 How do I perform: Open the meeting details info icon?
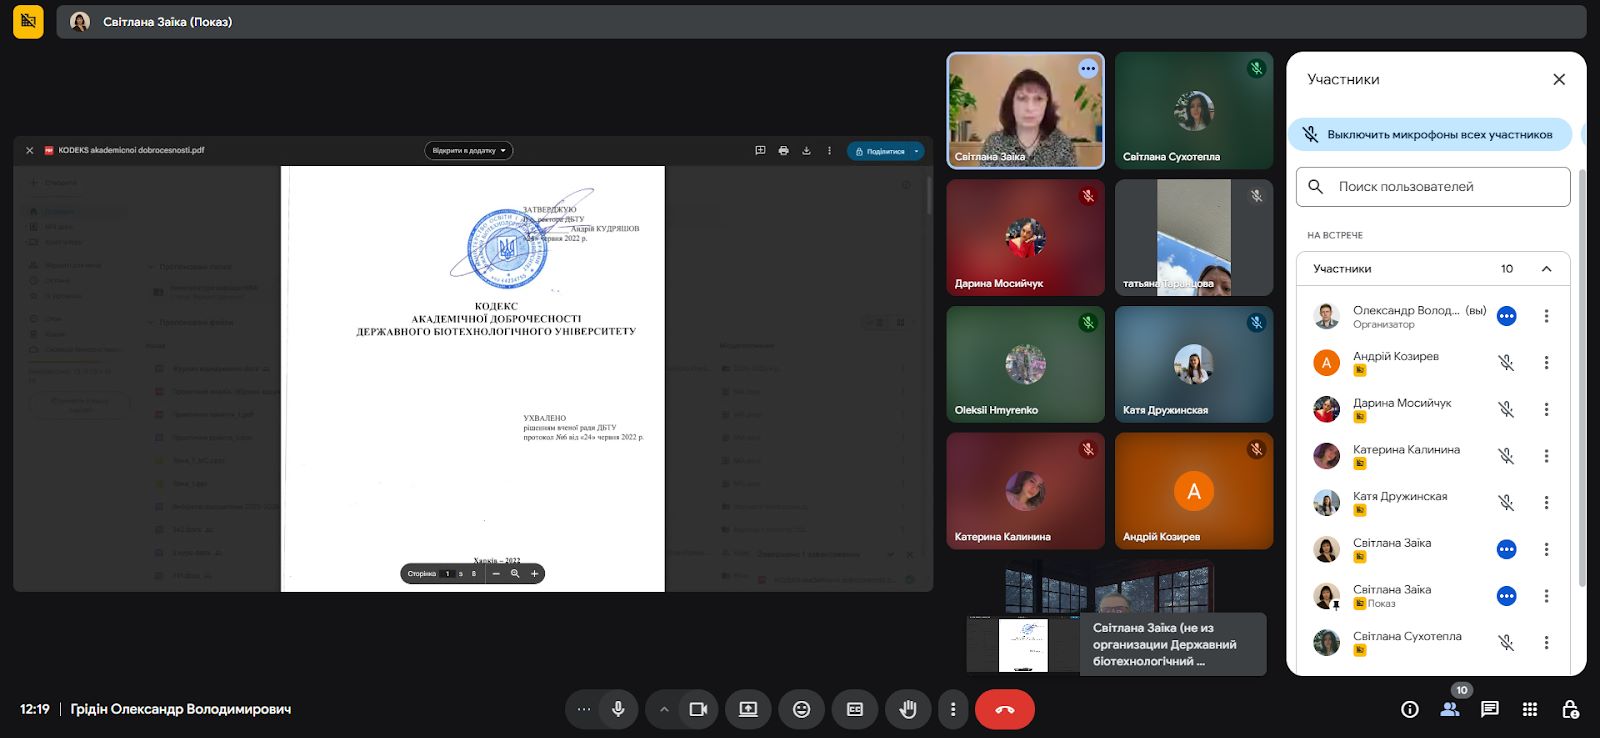point(1410,709)
